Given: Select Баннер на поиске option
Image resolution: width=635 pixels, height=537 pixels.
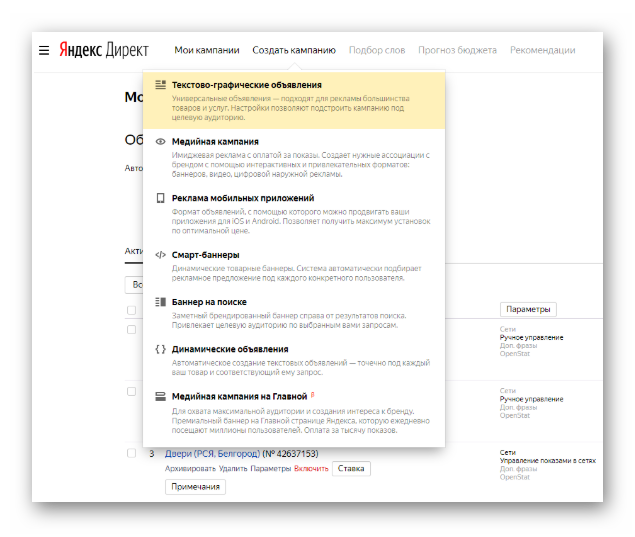Looking at the screenshot, I should click(x=294, y=313).
